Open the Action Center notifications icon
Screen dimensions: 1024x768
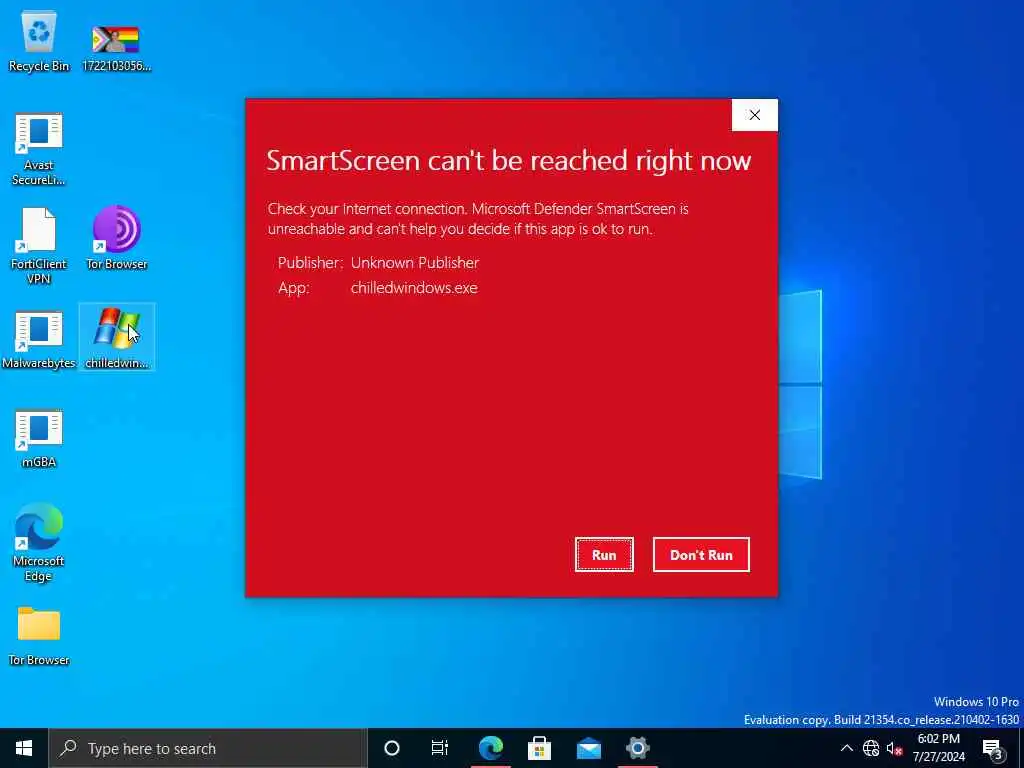[x=992, y=749]
